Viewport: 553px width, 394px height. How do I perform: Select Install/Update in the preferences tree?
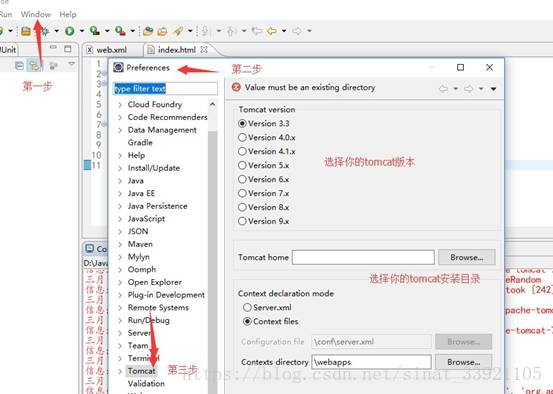pyautogui.click(x=154, y=168)
